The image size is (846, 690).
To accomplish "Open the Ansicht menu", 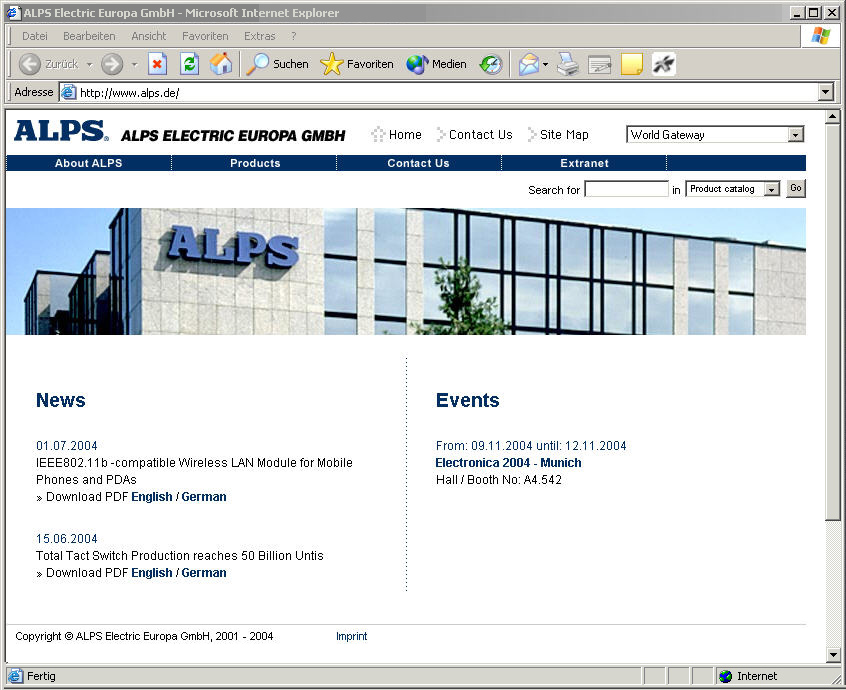I will (148, 36).
